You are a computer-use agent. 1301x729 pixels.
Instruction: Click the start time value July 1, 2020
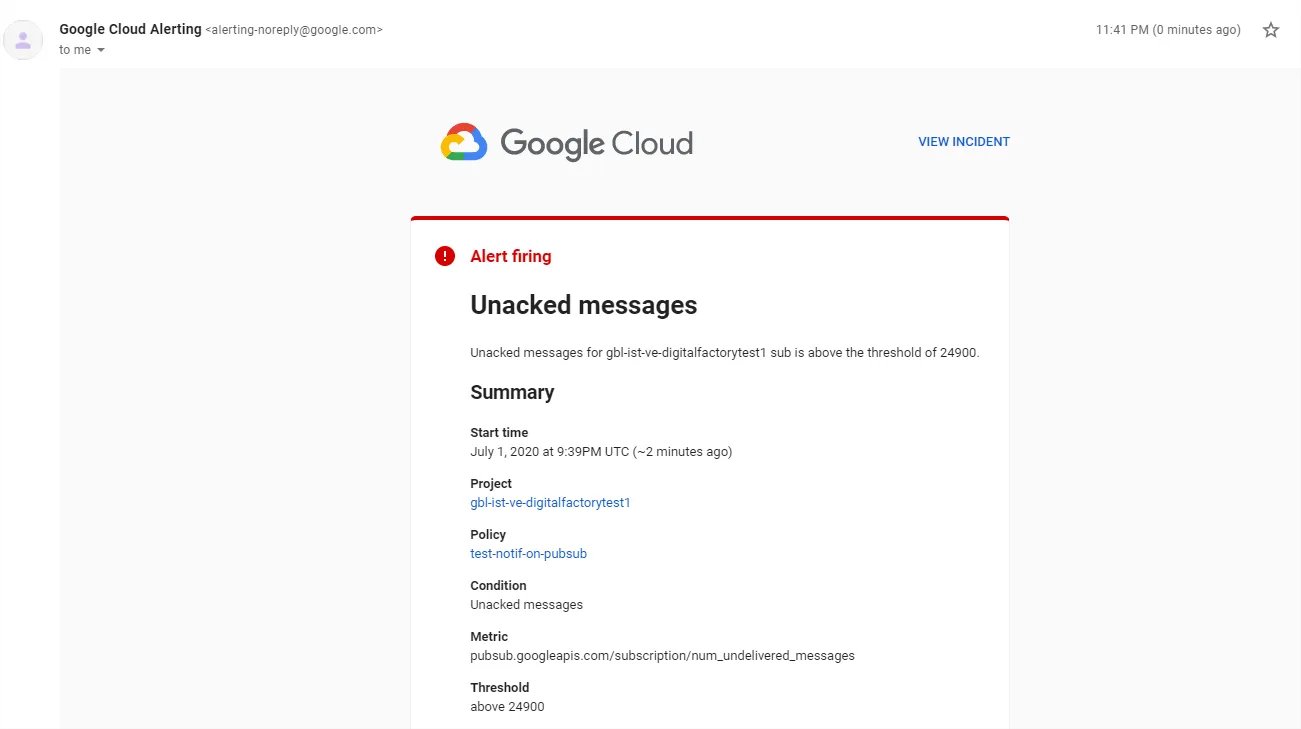pyautogui.click(x=600, y=452)
